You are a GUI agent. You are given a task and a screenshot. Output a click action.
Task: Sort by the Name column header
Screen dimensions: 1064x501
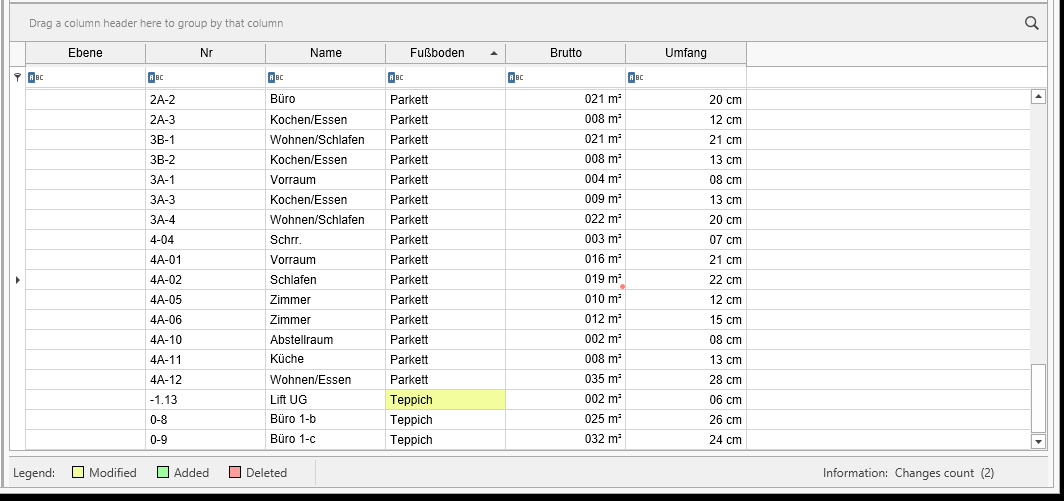tap(326, 53)
